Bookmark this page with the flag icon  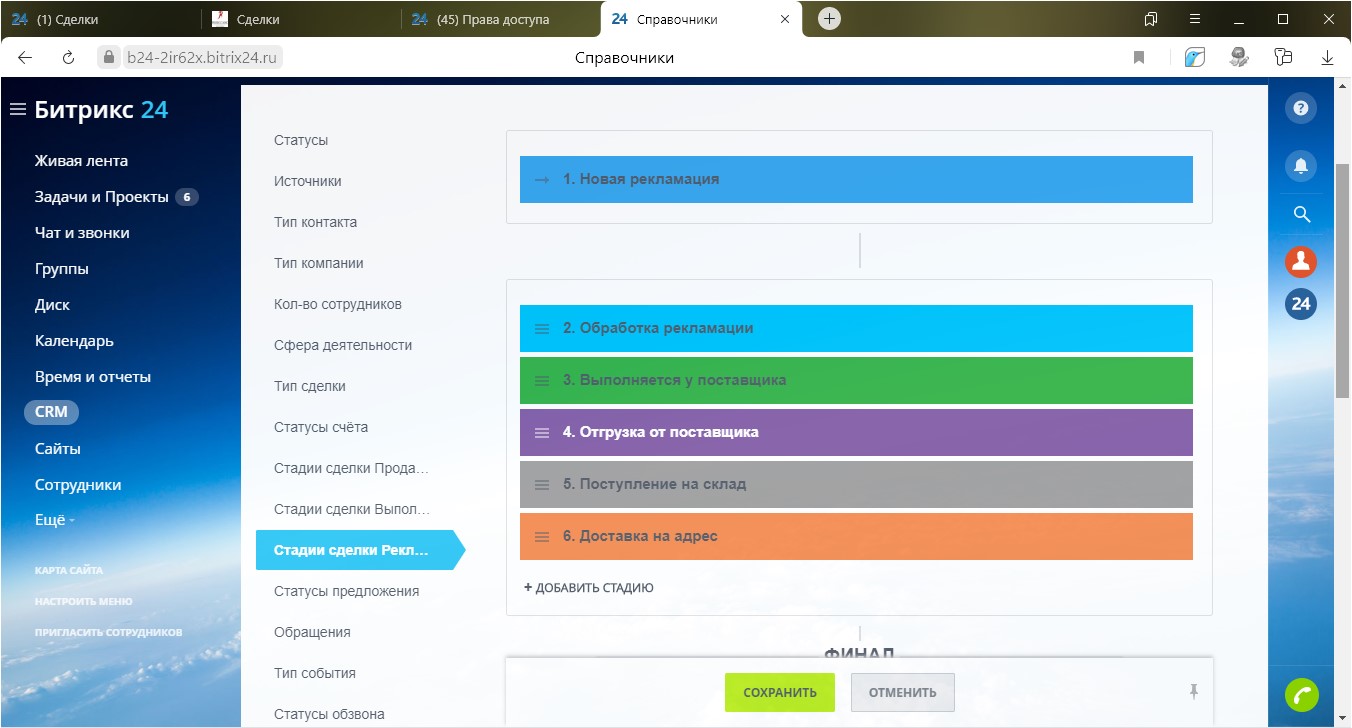click(1139, 58)
